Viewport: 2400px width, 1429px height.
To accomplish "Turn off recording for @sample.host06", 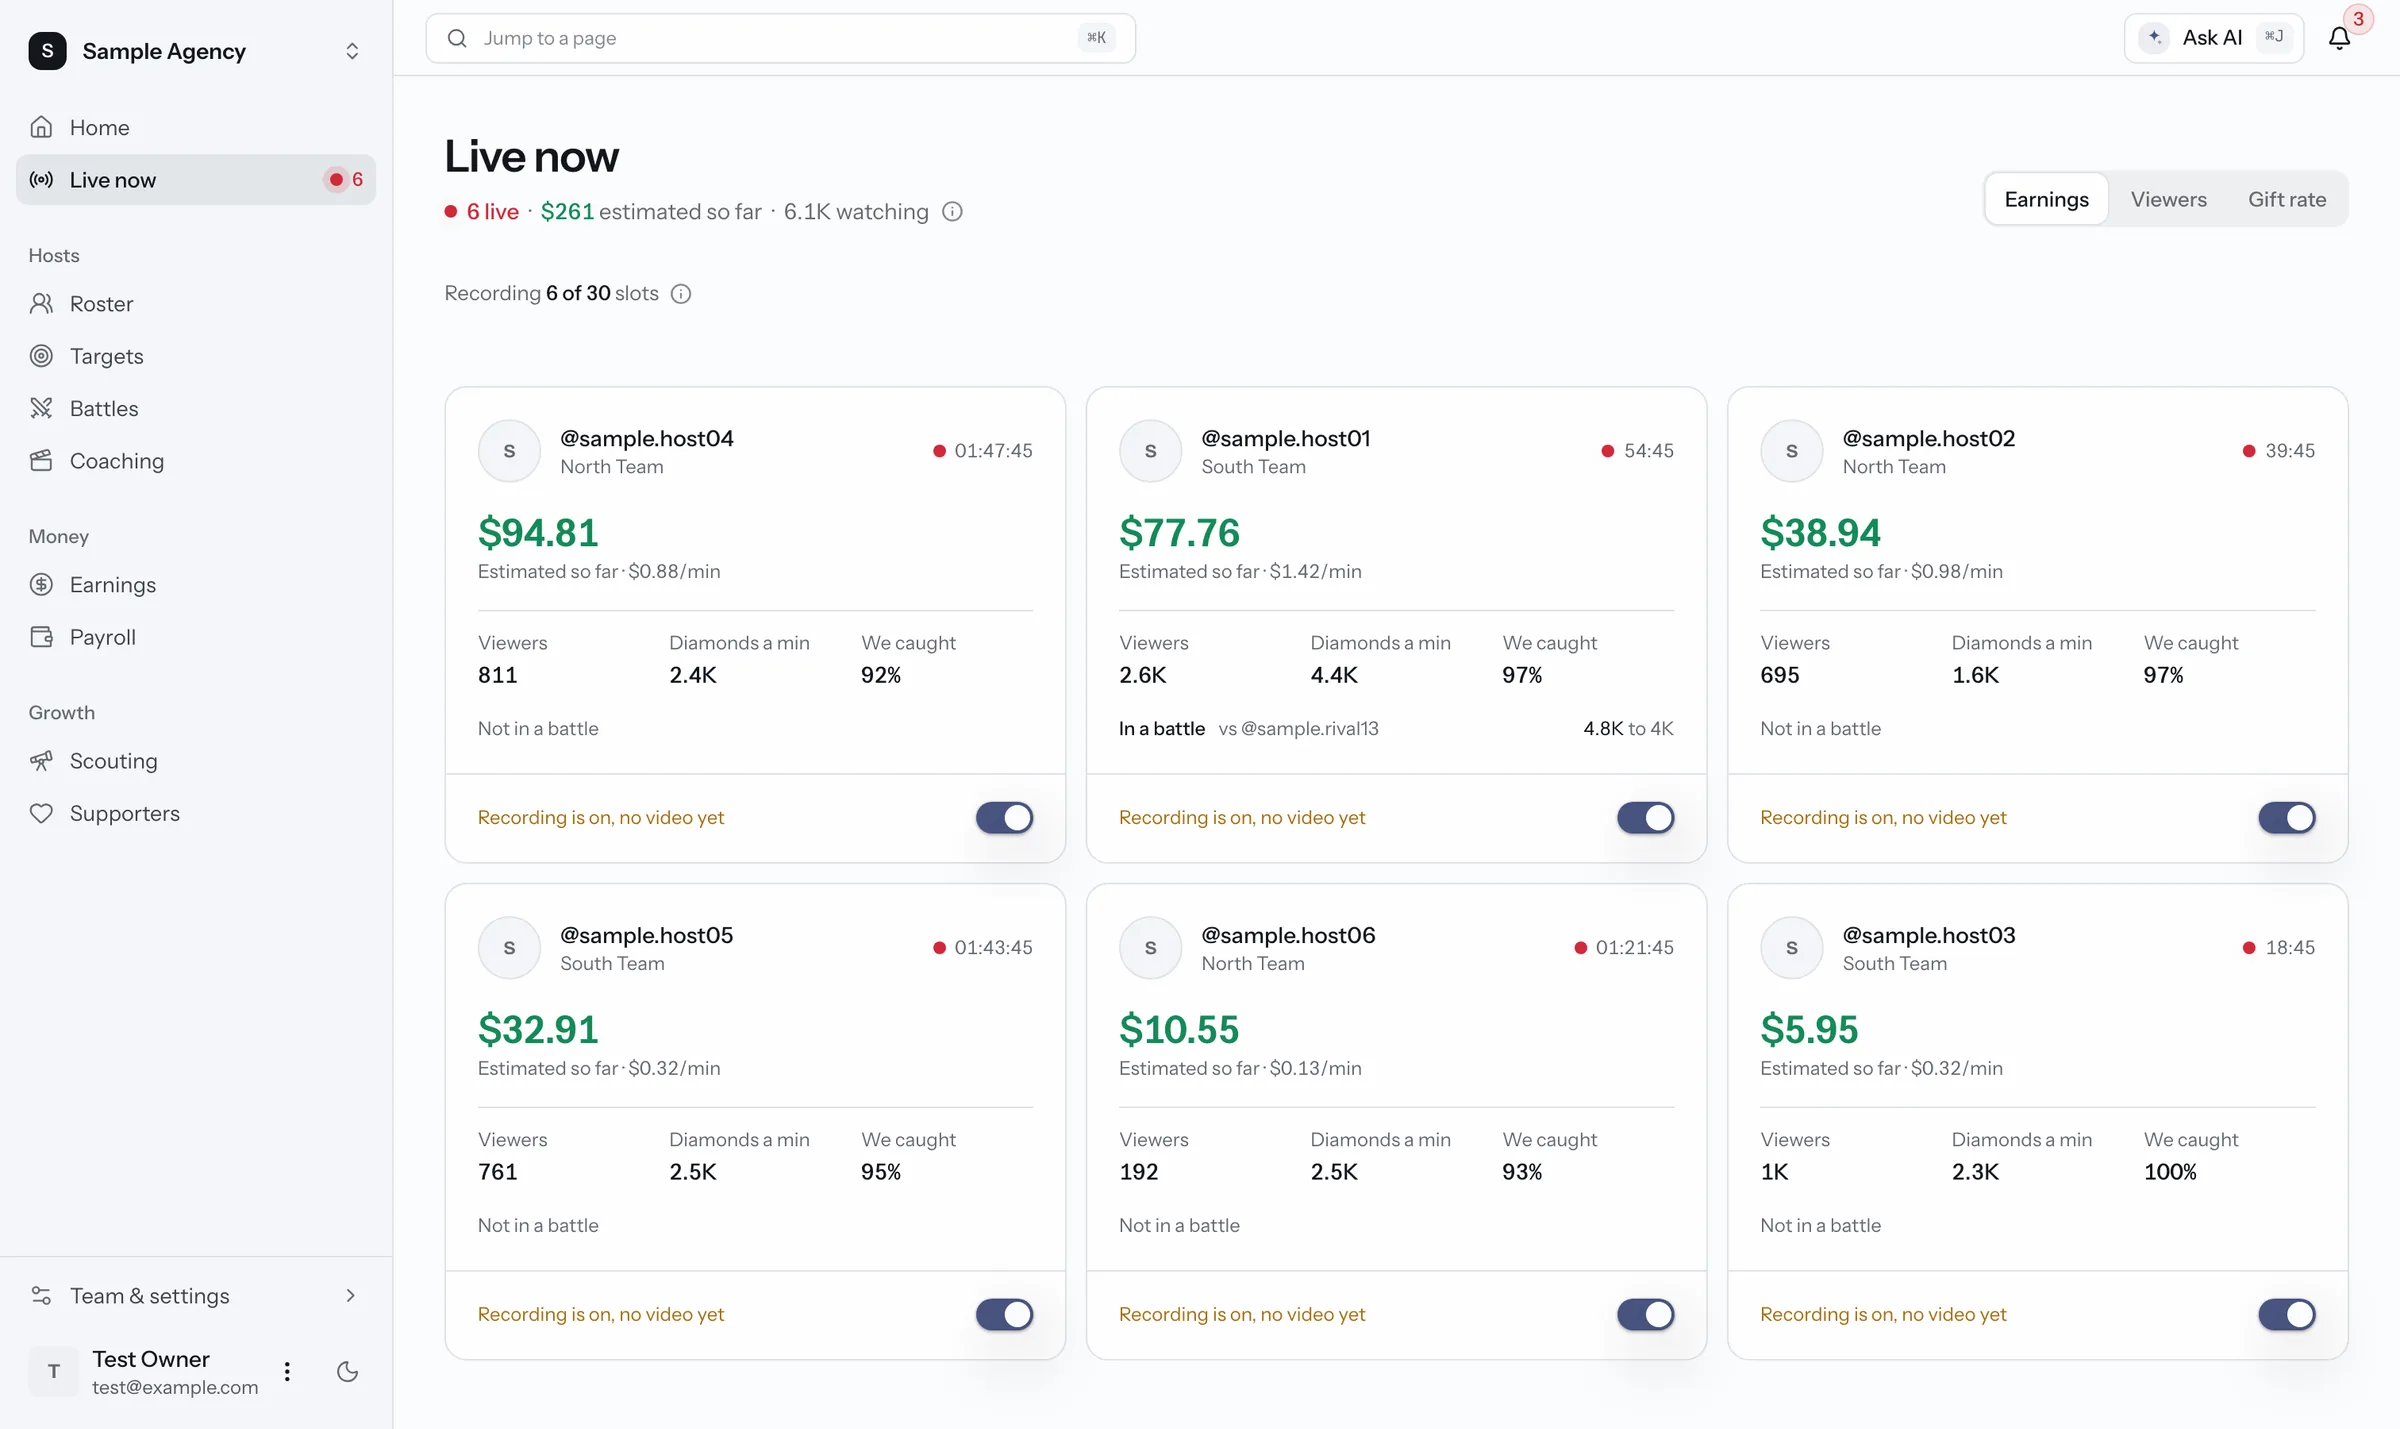I will click(1645, 1315).
